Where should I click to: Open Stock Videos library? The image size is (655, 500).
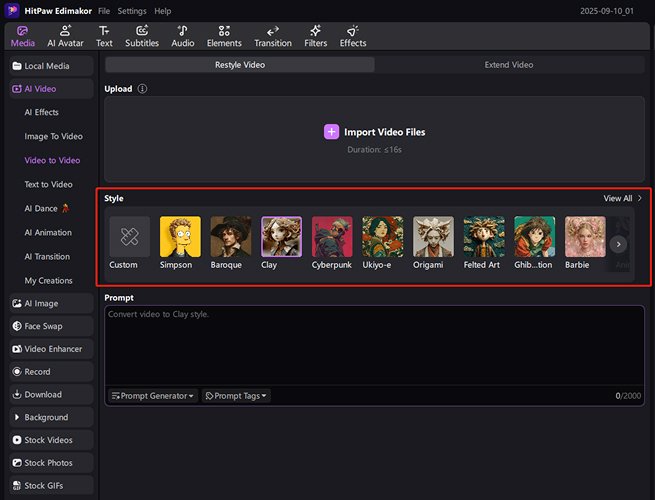[51, 440]
